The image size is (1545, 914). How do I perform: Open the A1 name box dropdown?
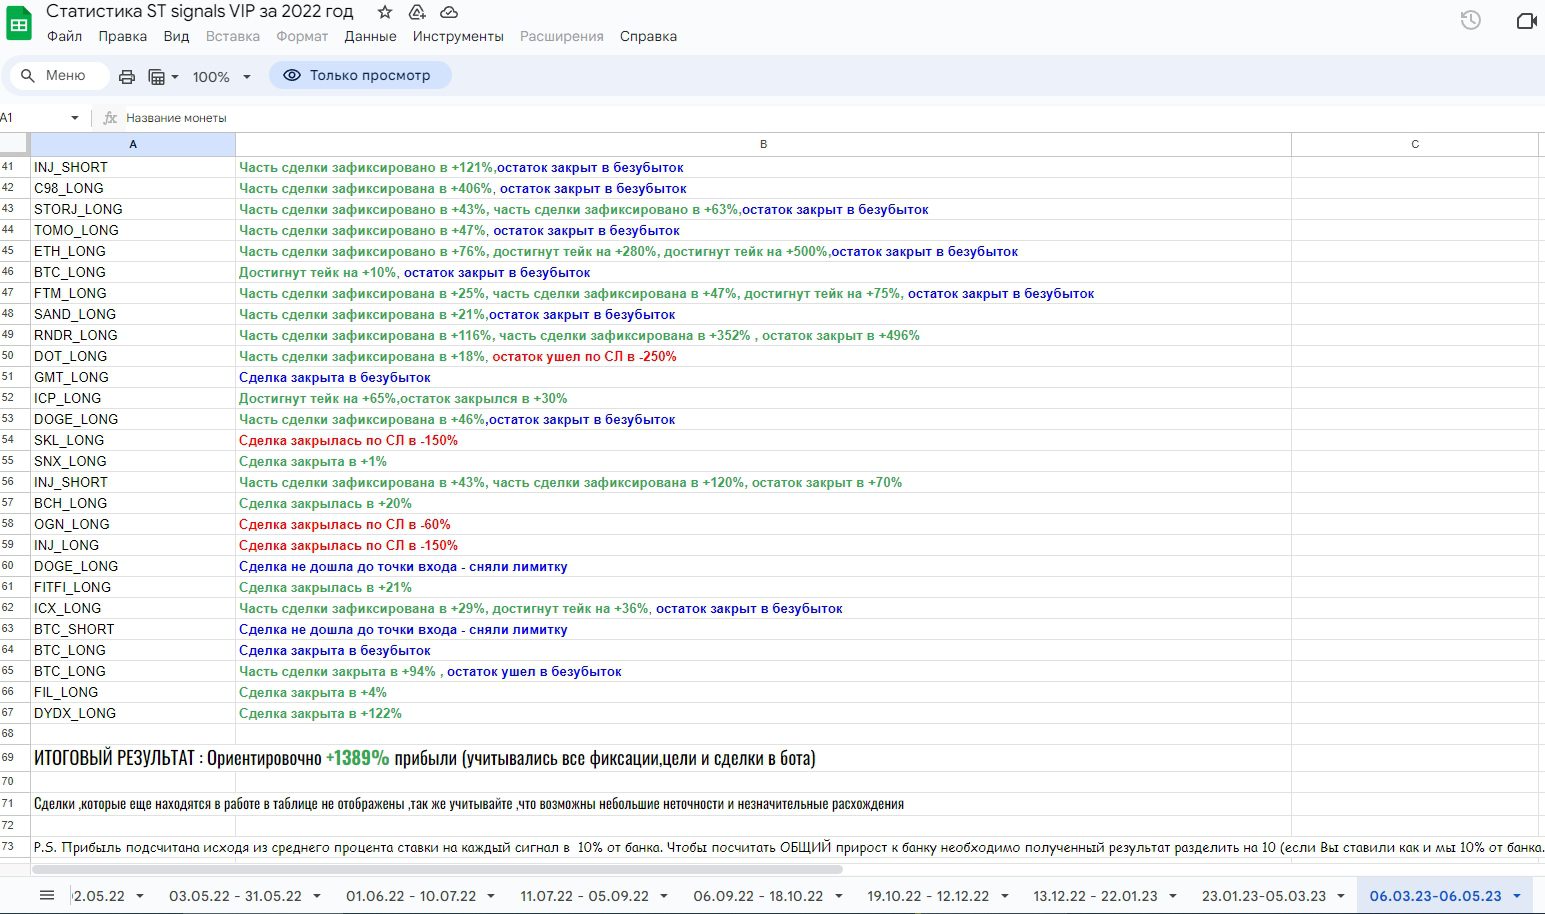(74, 118)
